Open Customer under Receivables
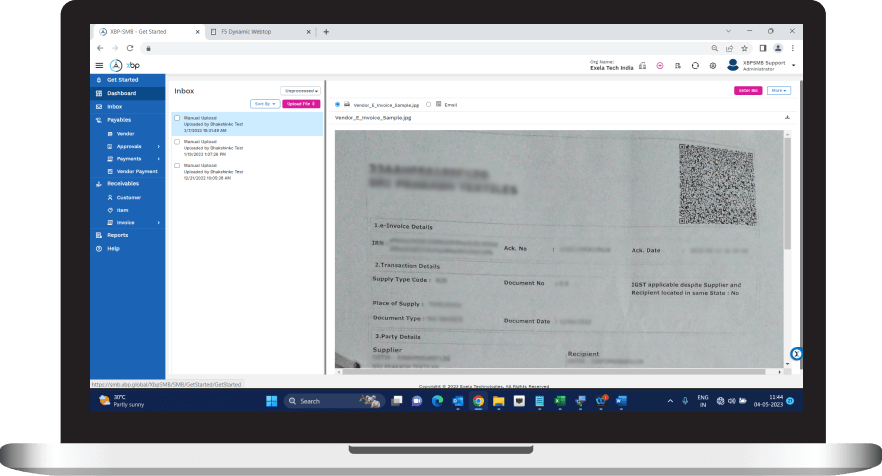This screenshot has width=882, height=476. point(128,197)
